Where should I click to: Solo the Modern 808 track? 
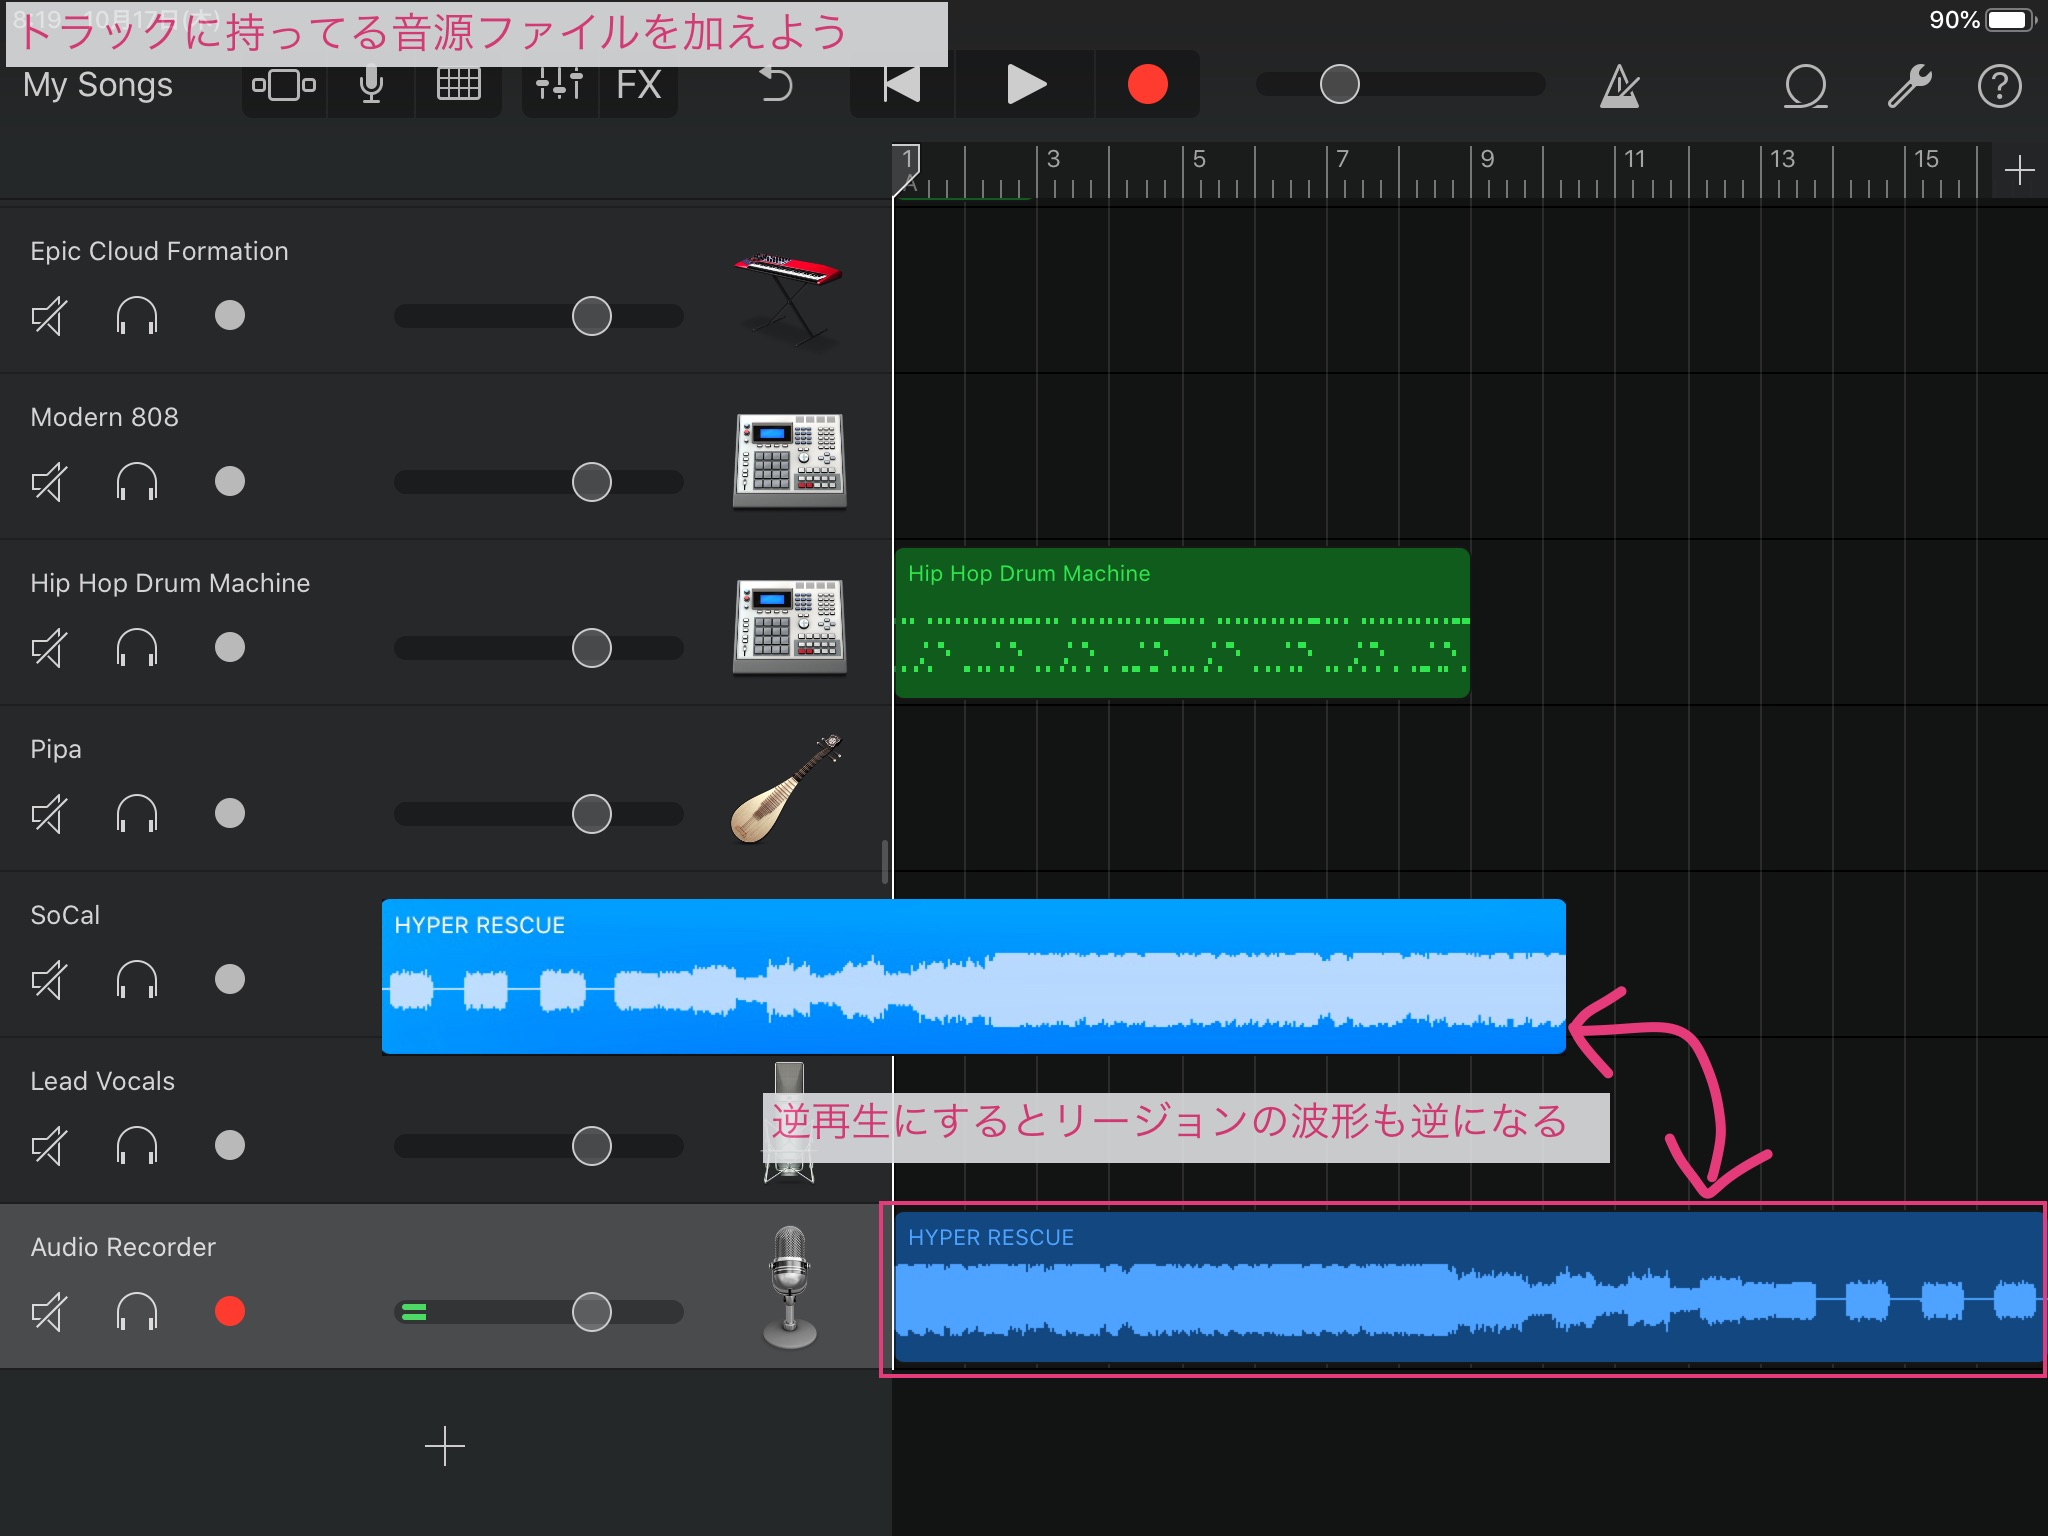coord(137,482)
